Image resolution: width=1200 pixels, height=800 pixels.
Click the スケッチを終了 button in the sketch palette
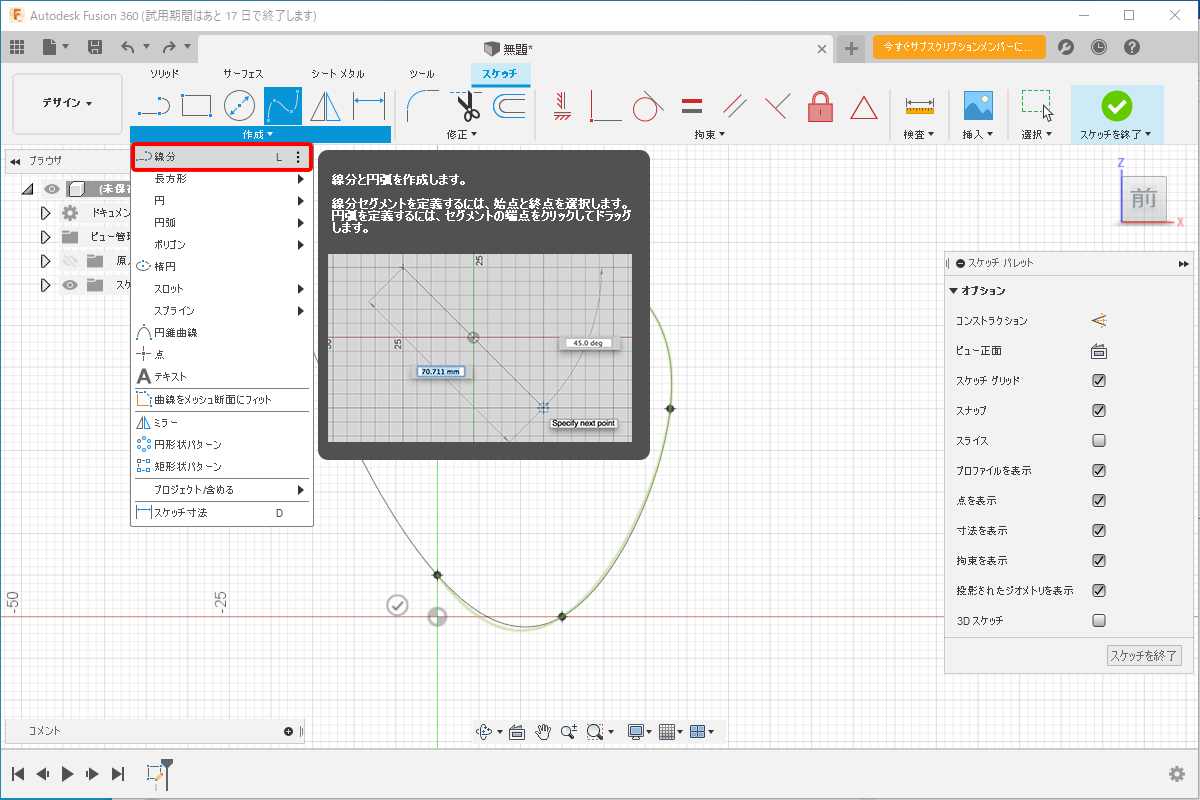[x=1145, y=656]
